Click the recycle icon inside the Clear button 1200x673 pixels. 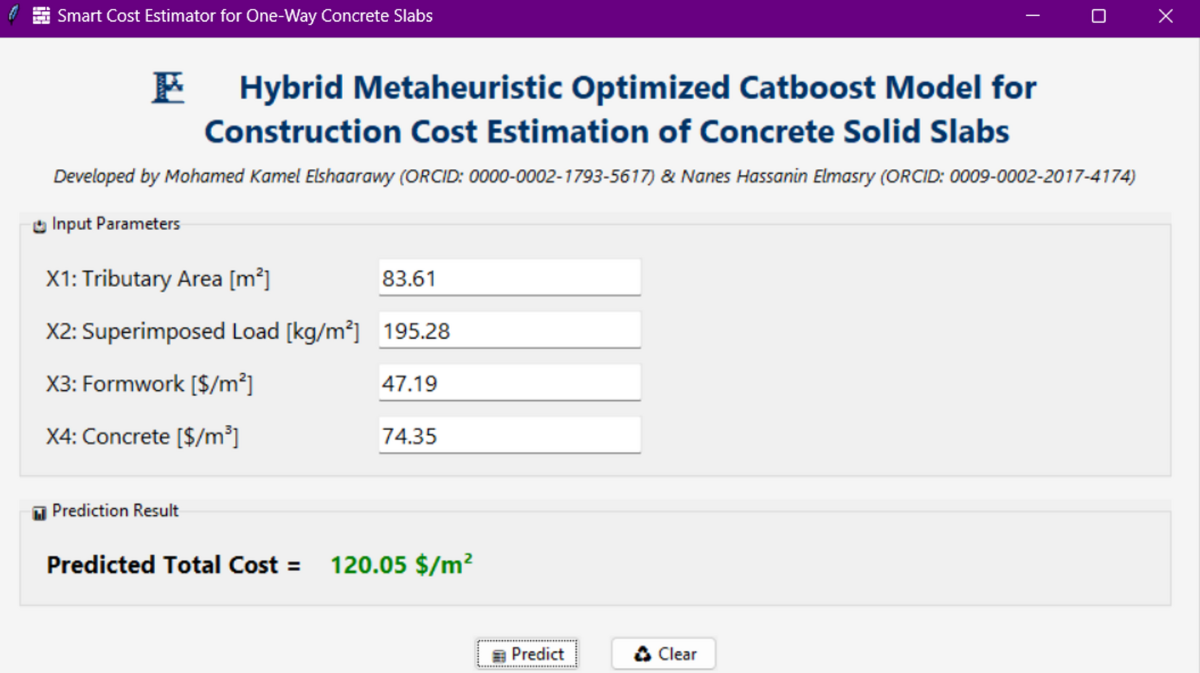tap(641, 653)
